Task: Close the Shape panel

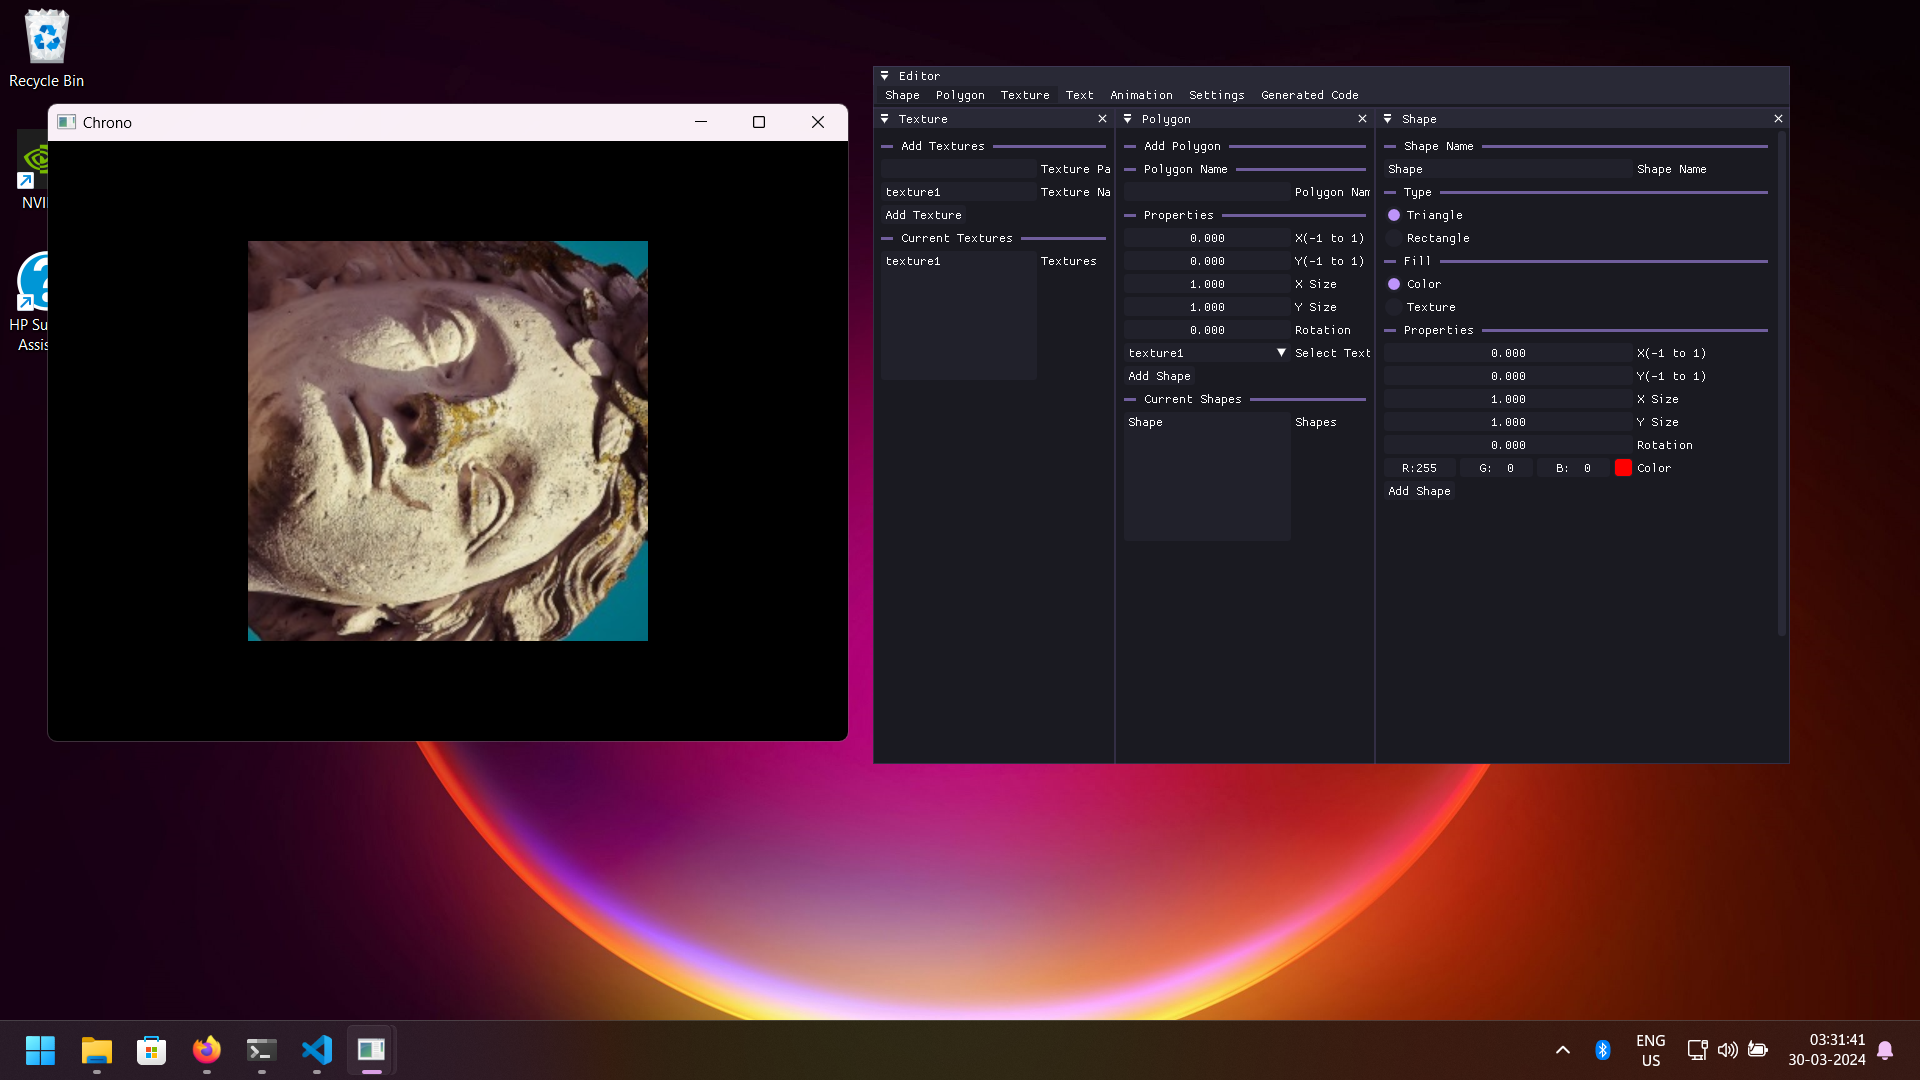Action: click(1778, 119)
